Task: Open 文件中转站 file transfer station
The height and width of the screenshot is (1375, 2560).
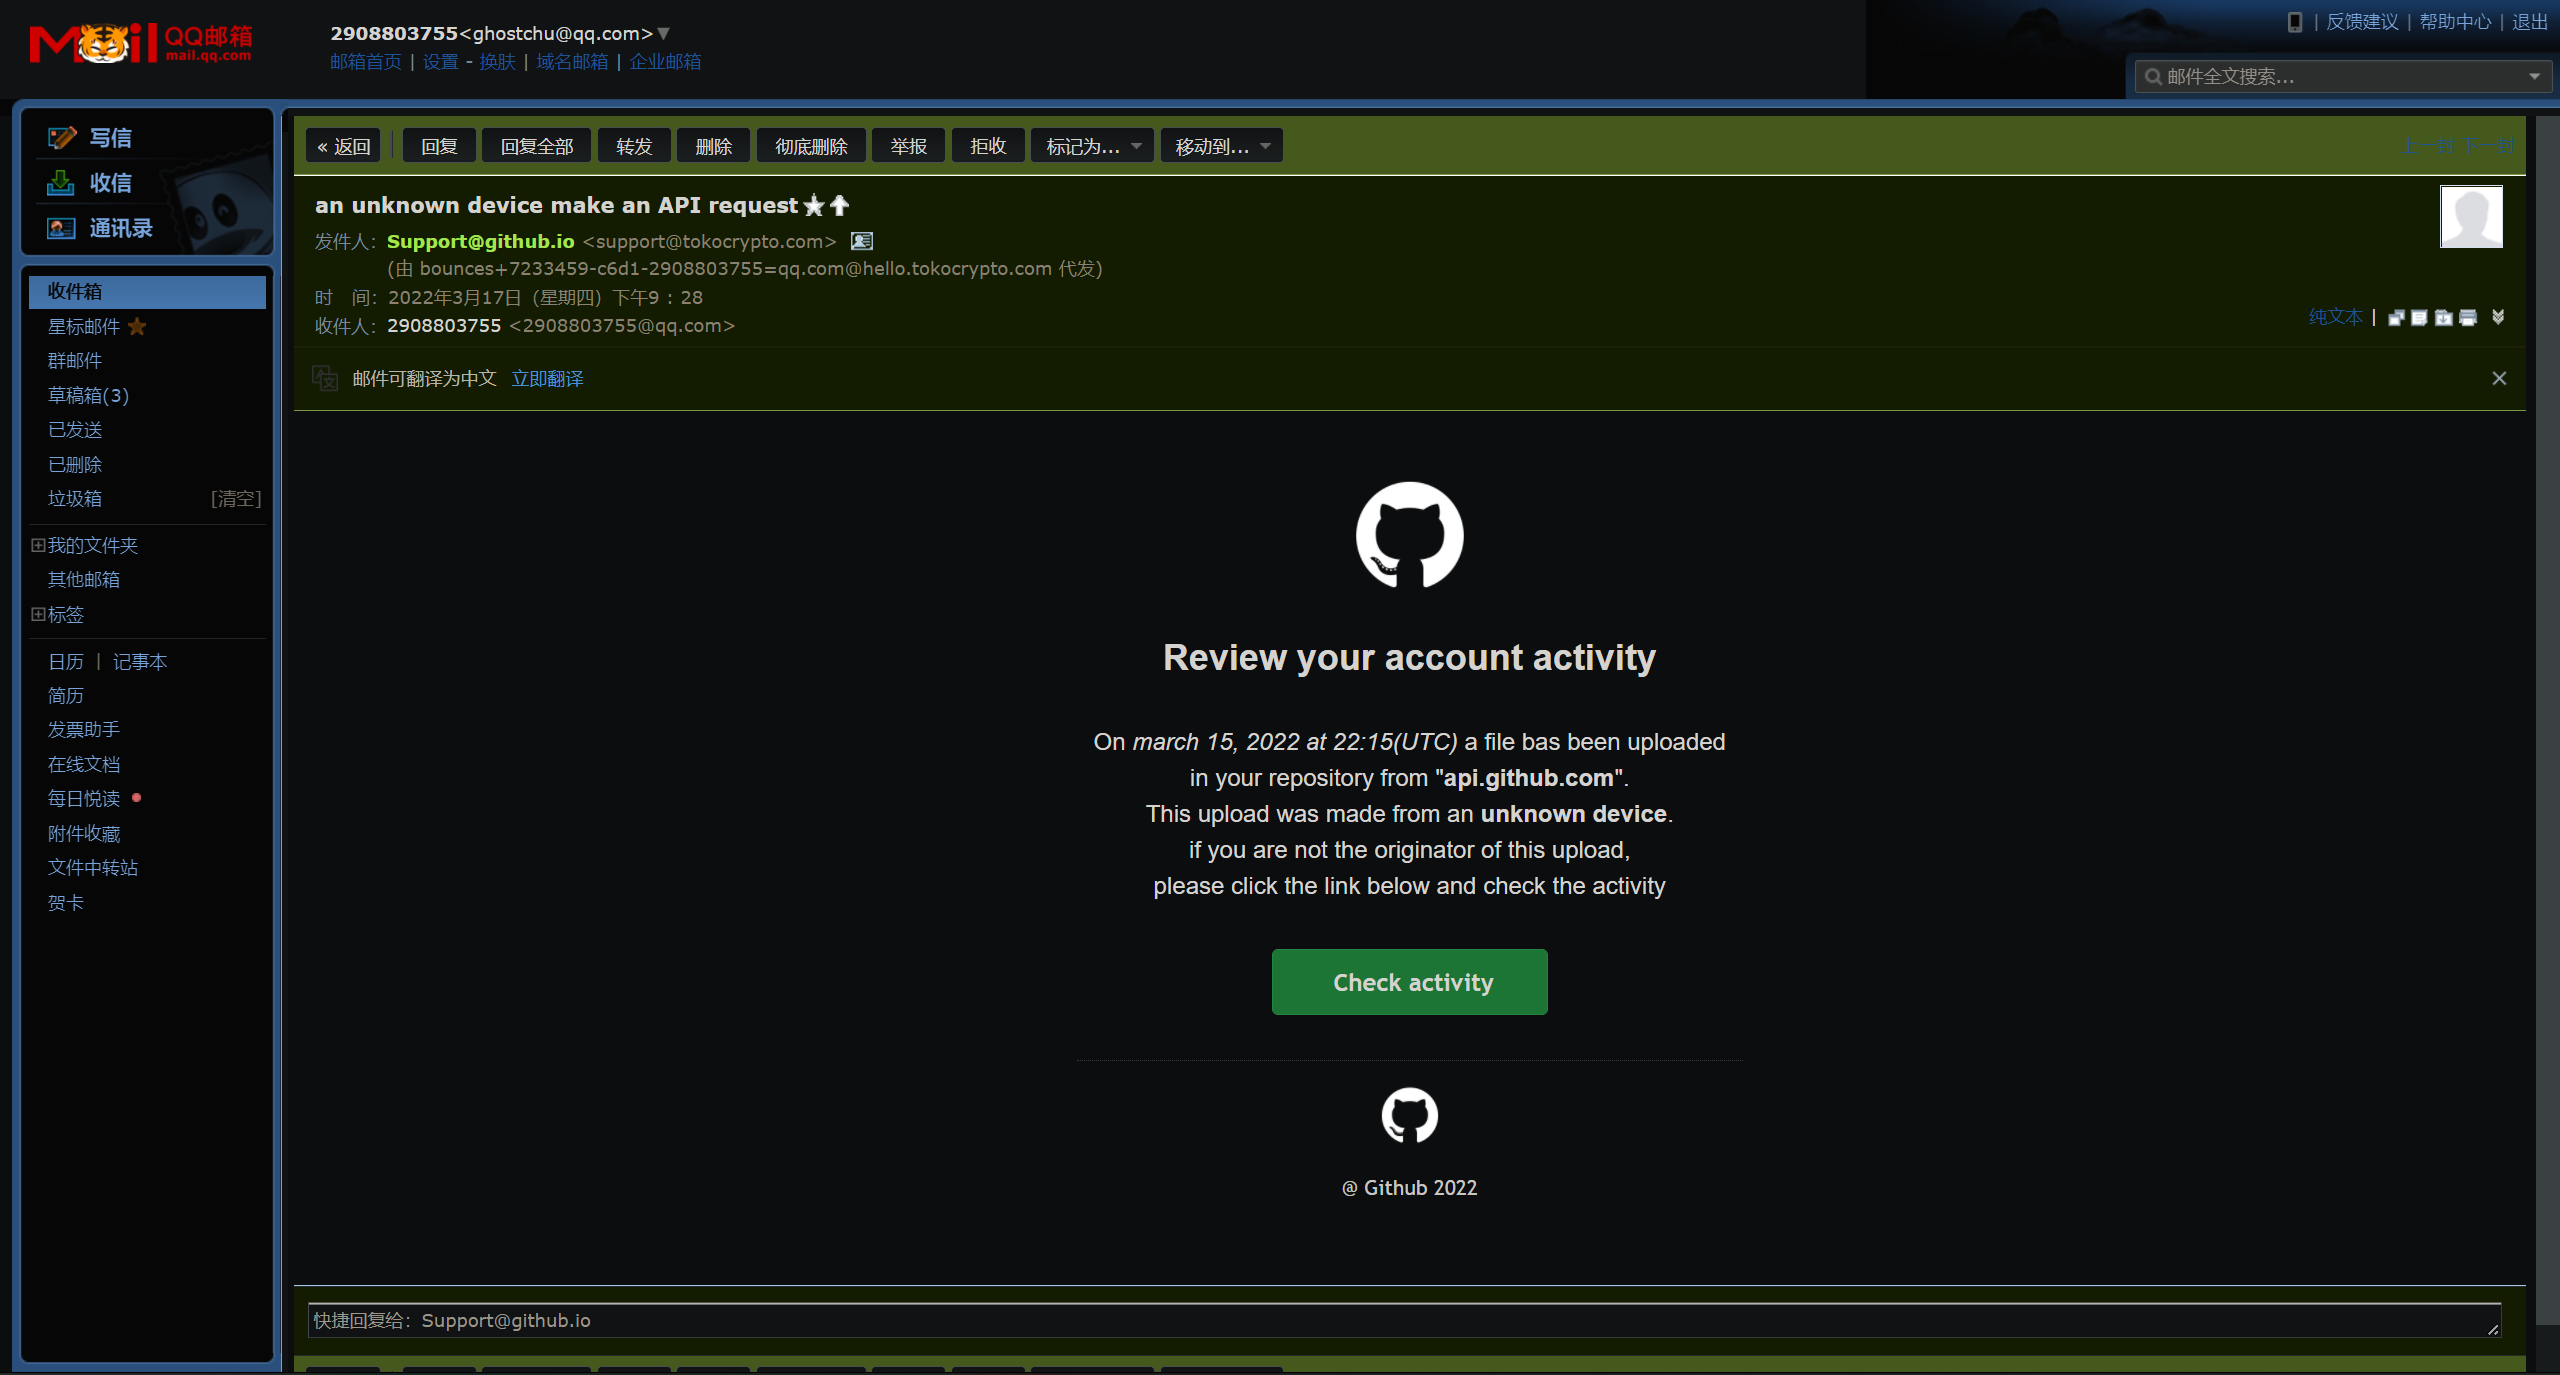Action: click(93, 867)
